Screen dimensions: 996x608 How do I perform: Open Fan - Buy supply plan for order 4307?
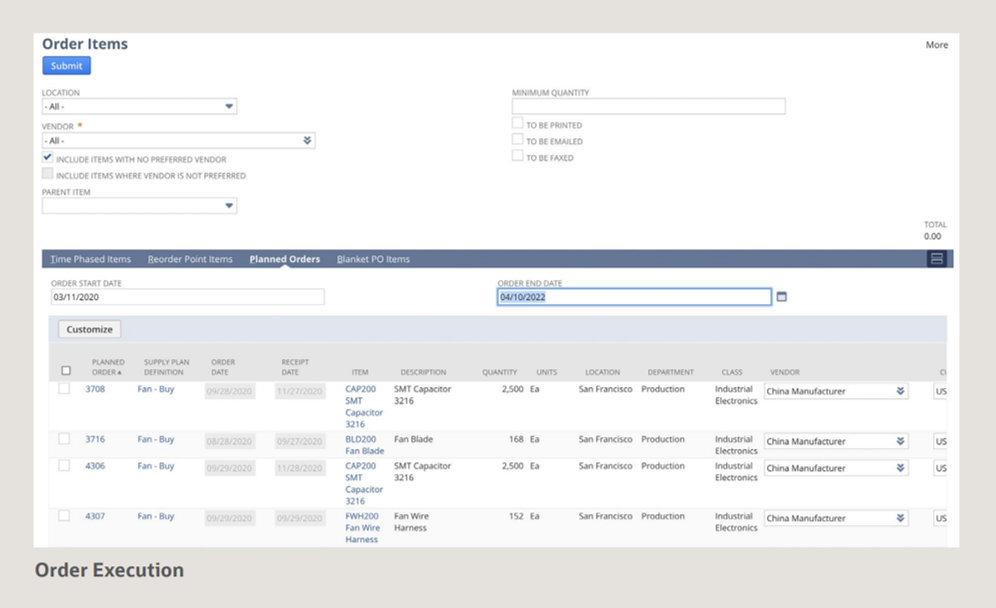click(156, 516)
